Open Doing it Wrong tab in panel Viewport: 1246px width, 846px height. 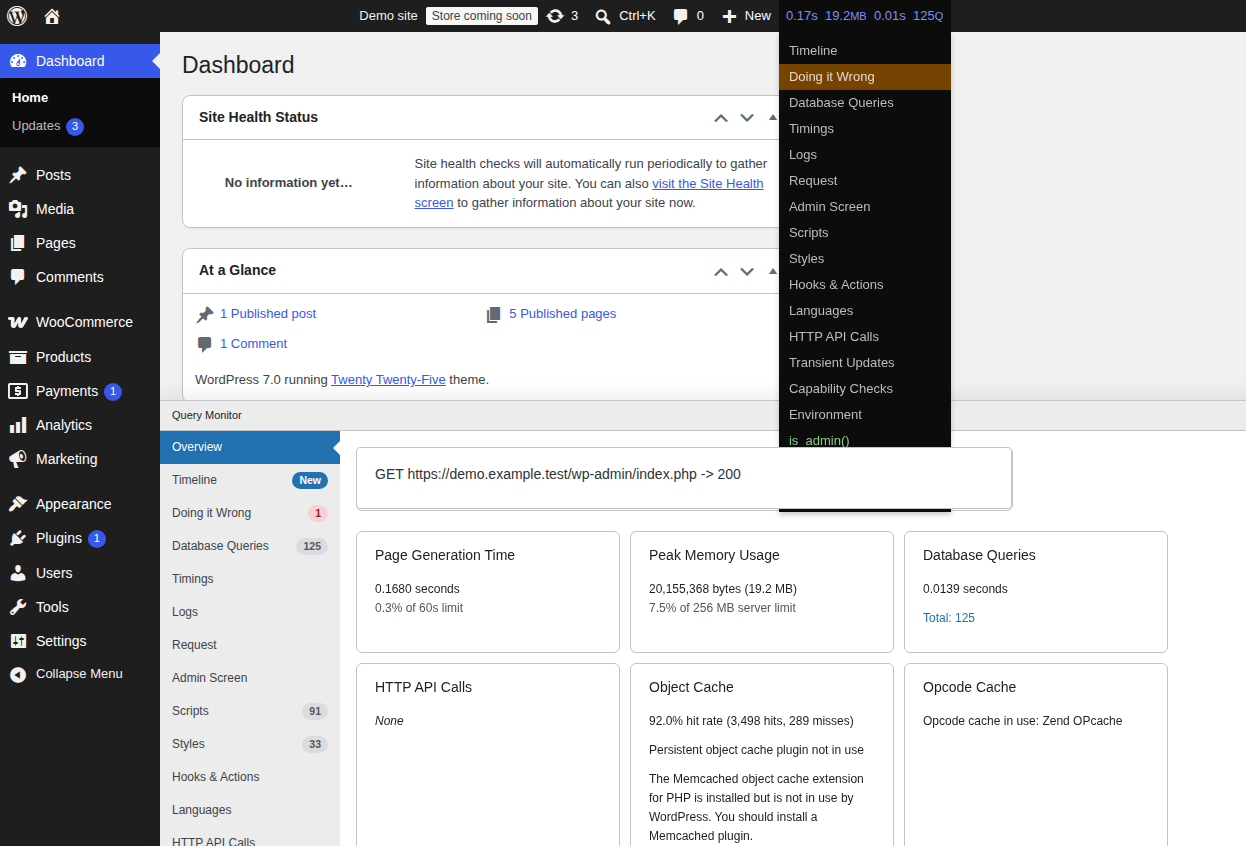tap(250, 513)
